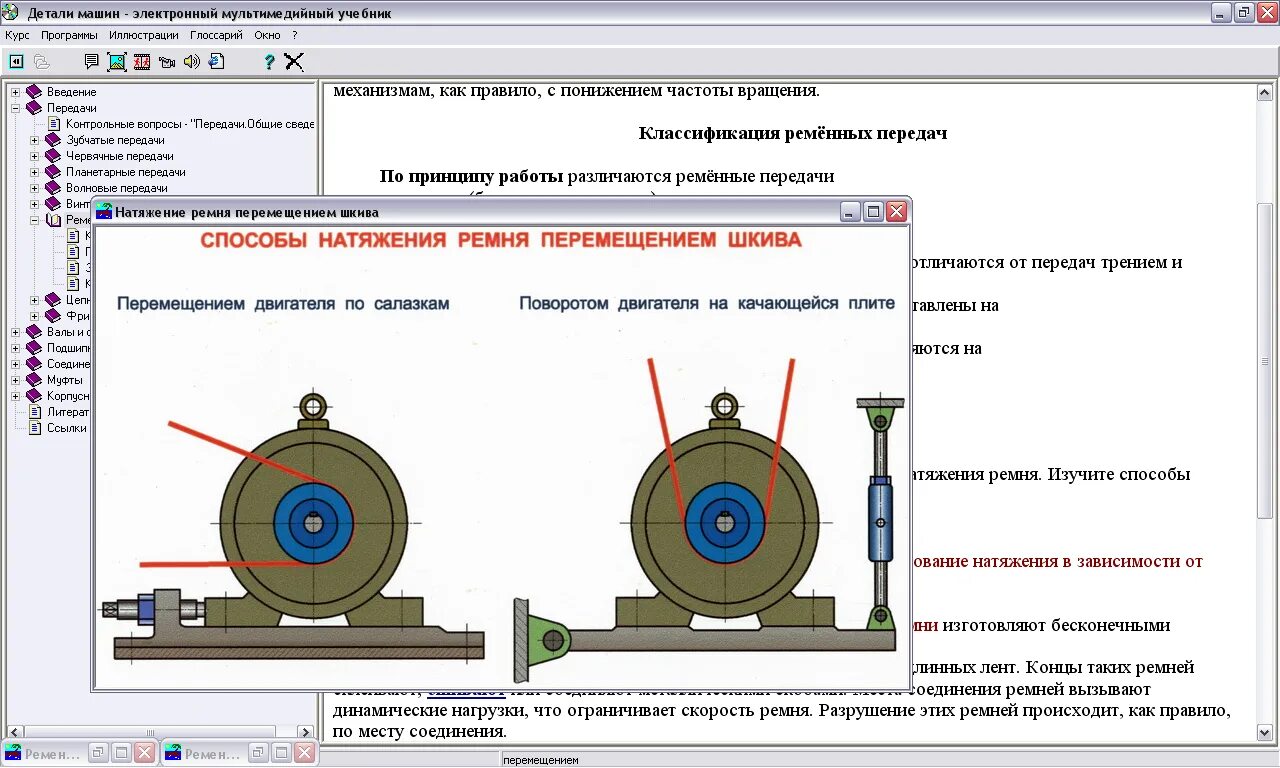The height and width of the screenshot is (768, 1280).
Task: Open Контрольные вопросы tree entry
Action: pyautogui.click(x=190, y=124)
